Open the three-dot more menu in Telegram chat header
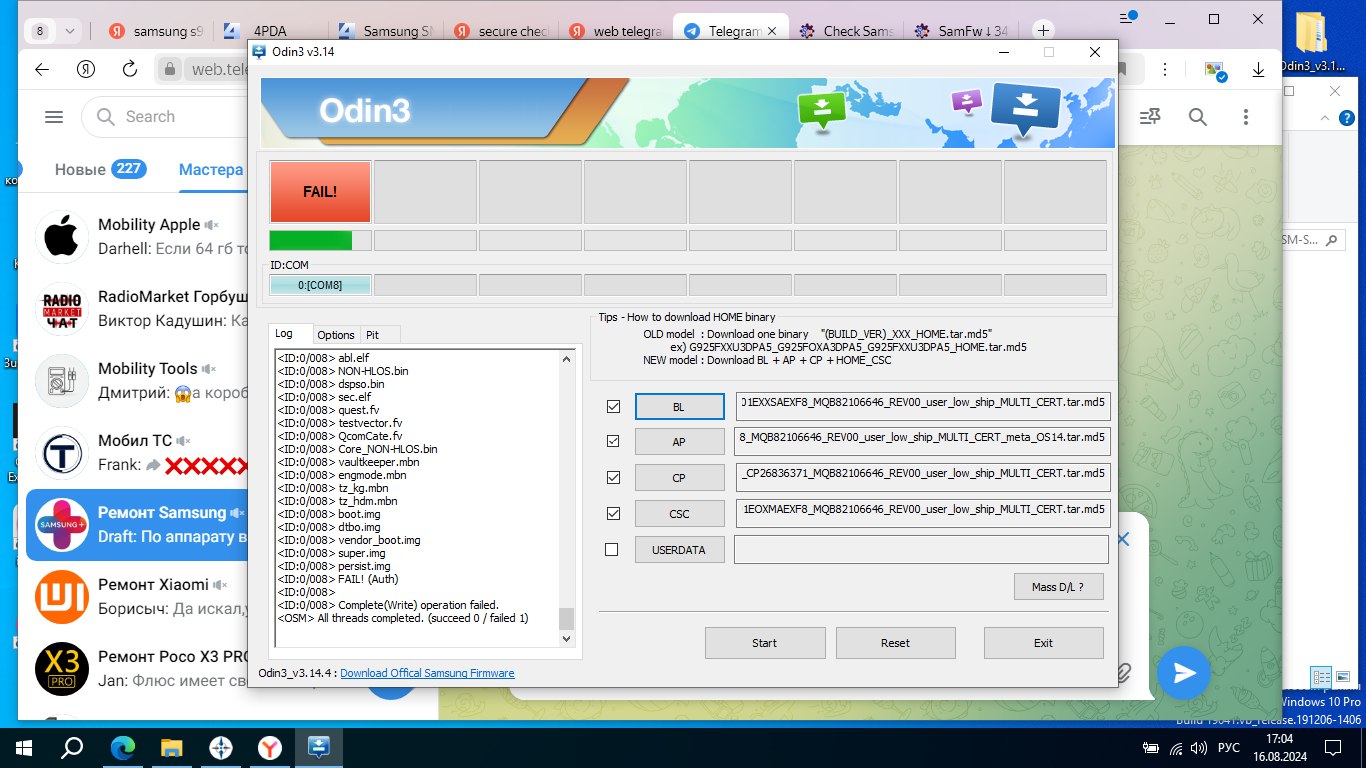The width and height of the screenshot is (1366, 768). point(1246,117)
